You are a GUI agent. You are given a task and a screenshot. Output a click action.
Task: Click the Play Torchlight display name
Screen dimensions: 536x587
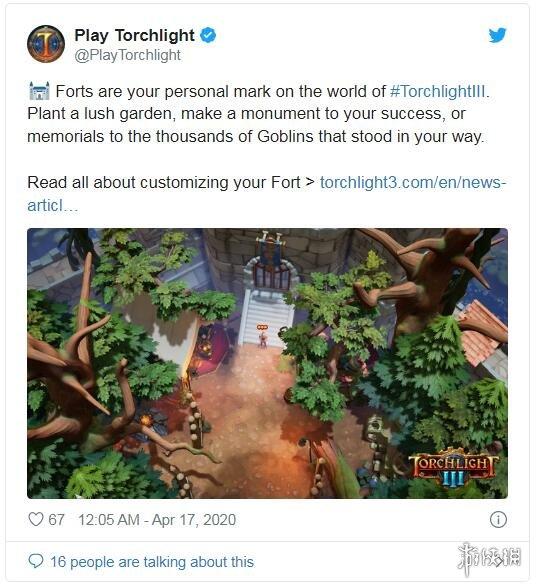pos(134,35)
